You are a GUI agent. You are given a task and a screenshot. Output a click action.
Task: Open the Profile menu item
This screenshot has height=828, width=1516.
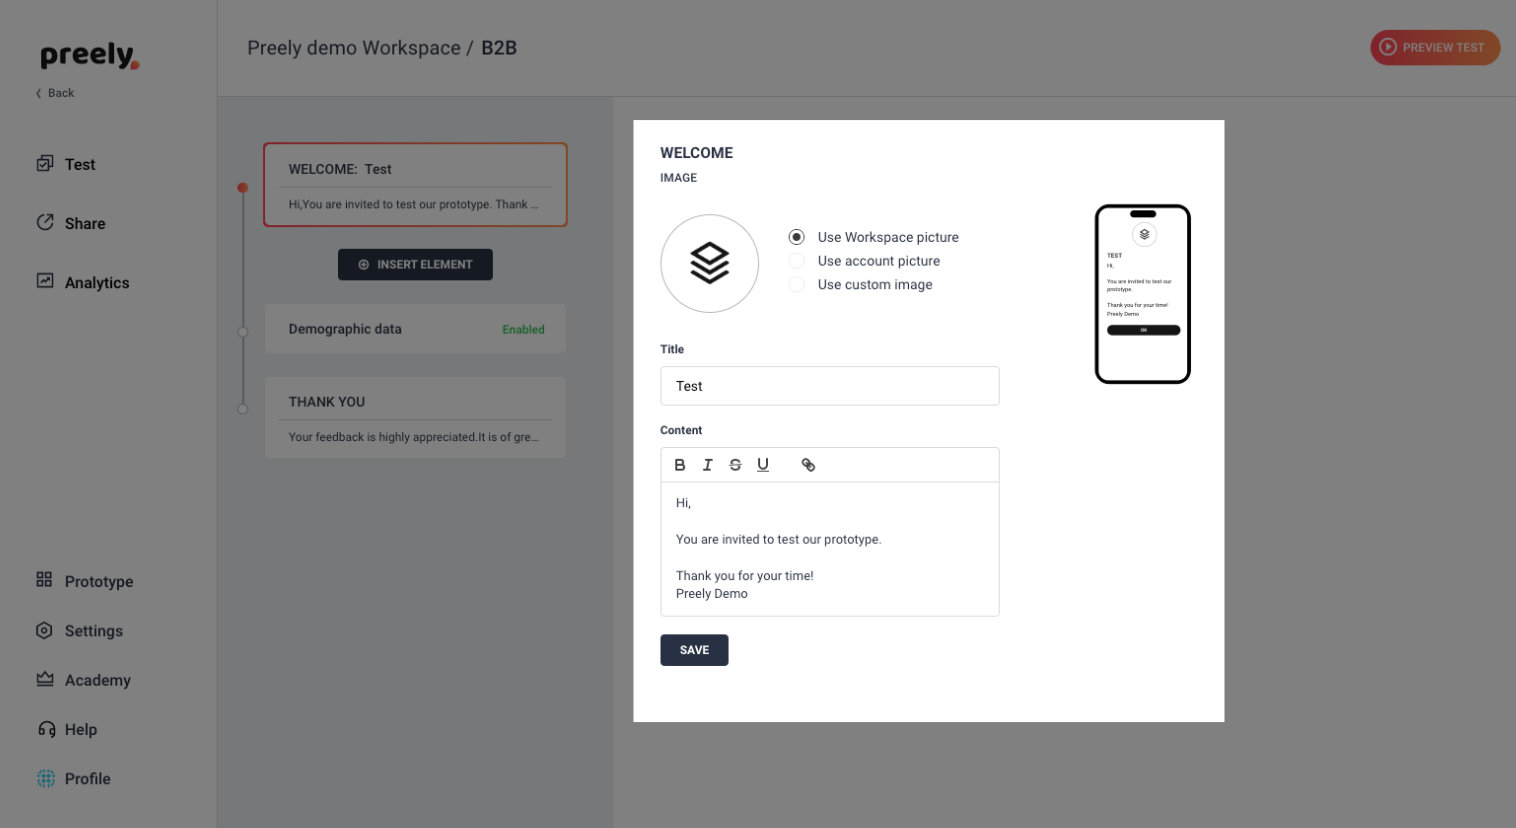74,778
